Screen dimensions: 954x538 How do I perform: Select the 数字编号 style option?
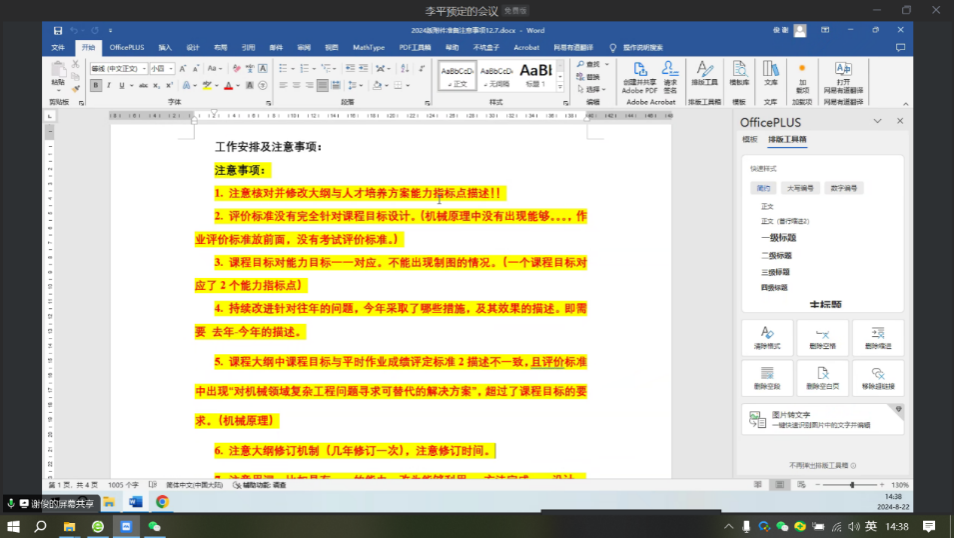click(844, 188)
